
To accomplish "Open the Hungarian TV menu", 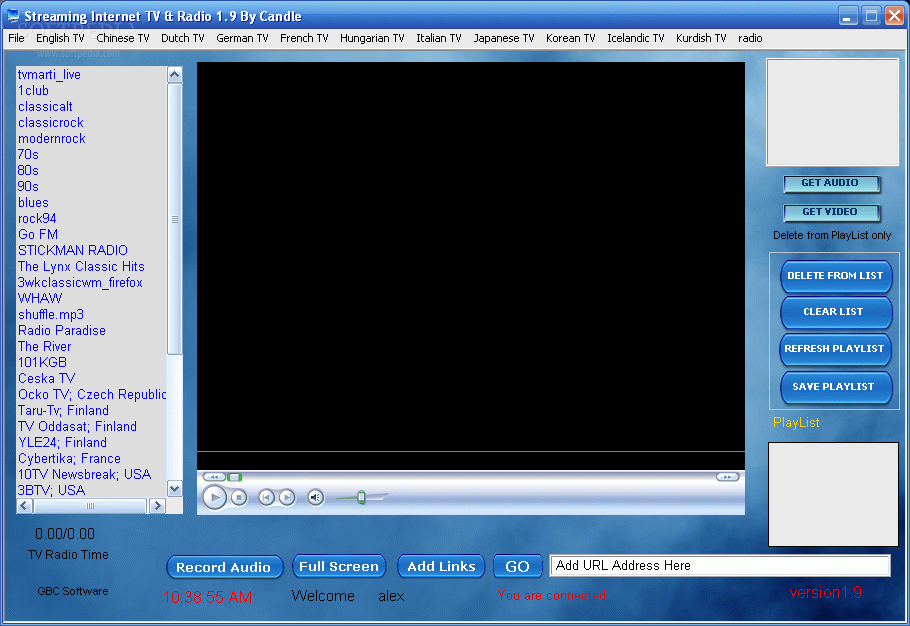I will [372, 38].
